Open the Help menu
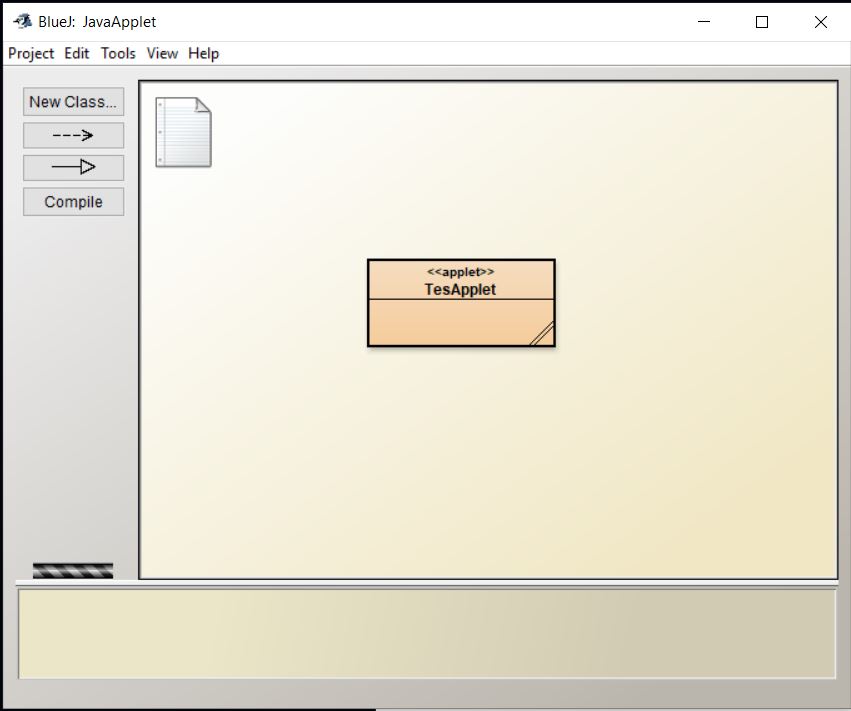Screen dimensions: 851x711 tap(203, 53)
